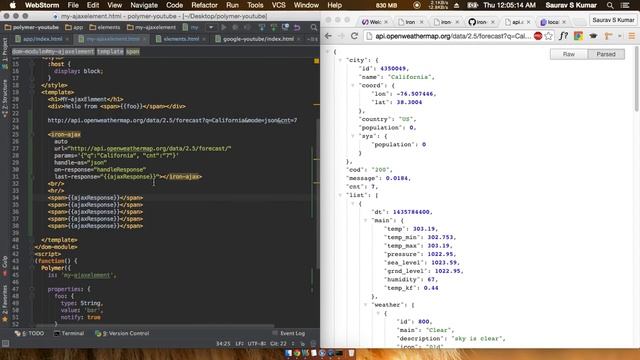Click the template breadcrumb in editor

click(x=110, y=51)
